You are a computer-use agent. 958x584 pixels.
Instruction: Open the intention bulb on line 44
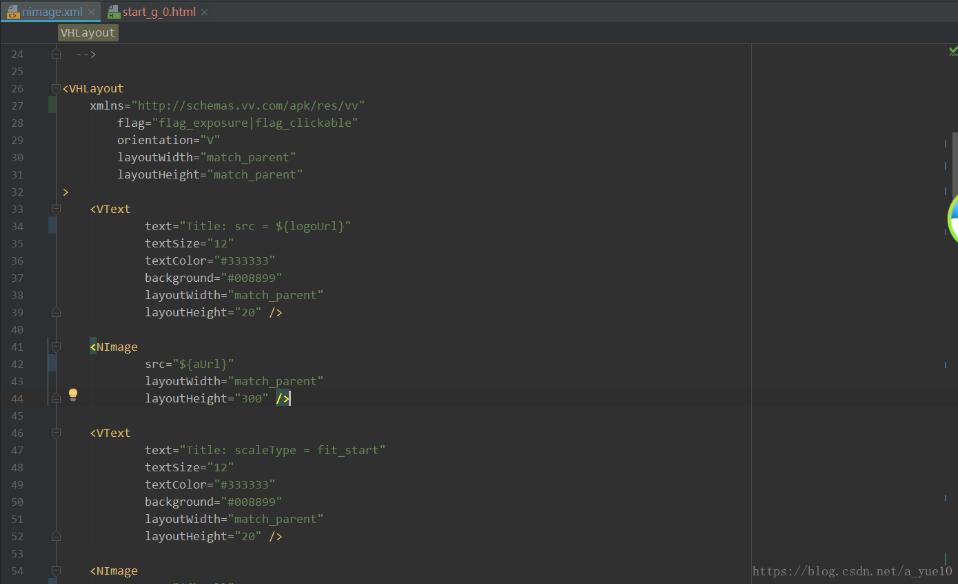74,395
